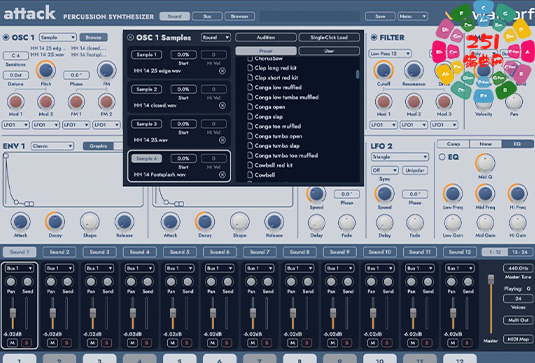
Task: Open the Browser tab
Action: (240, 16)
